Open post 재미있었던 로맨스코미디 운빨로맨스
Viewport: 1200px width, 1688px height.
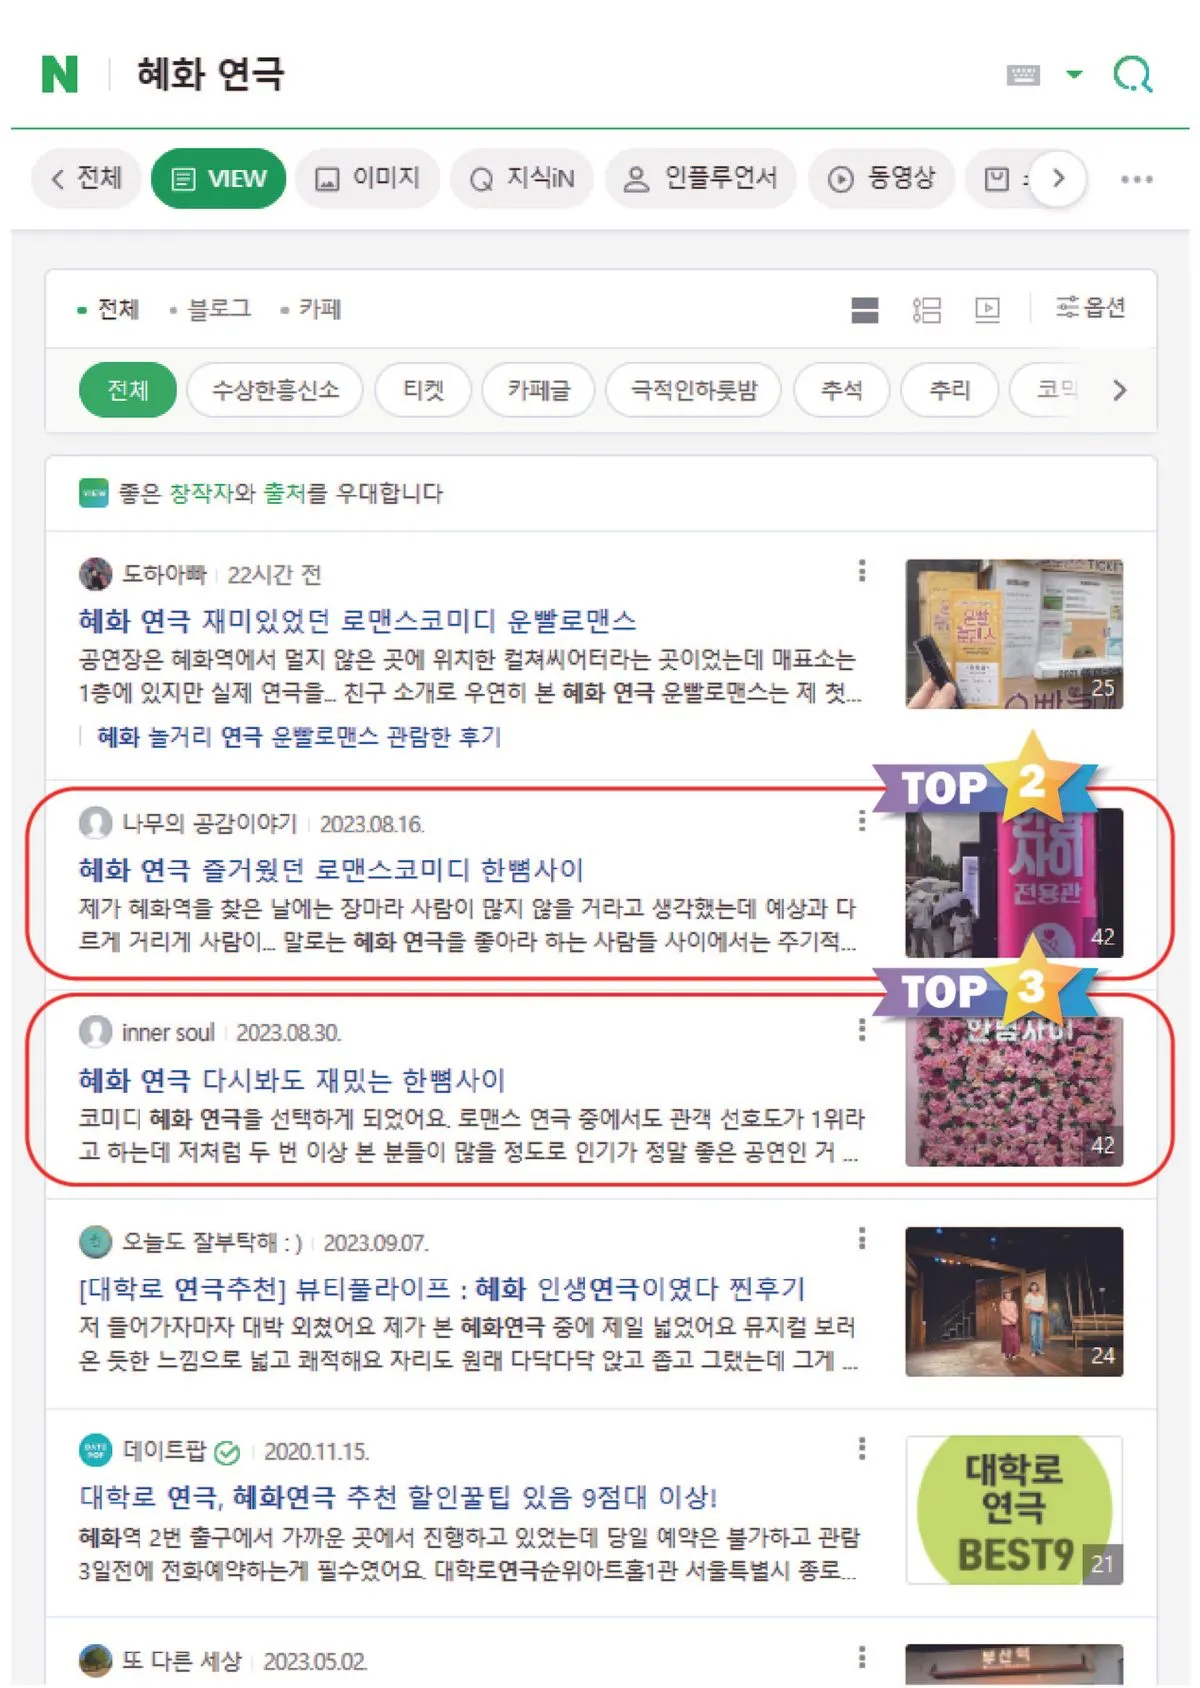pos(357,621)
